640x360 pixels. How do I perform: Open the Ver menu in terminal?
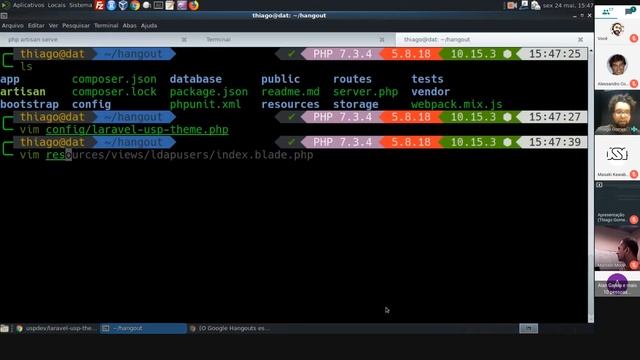point(53,25)
